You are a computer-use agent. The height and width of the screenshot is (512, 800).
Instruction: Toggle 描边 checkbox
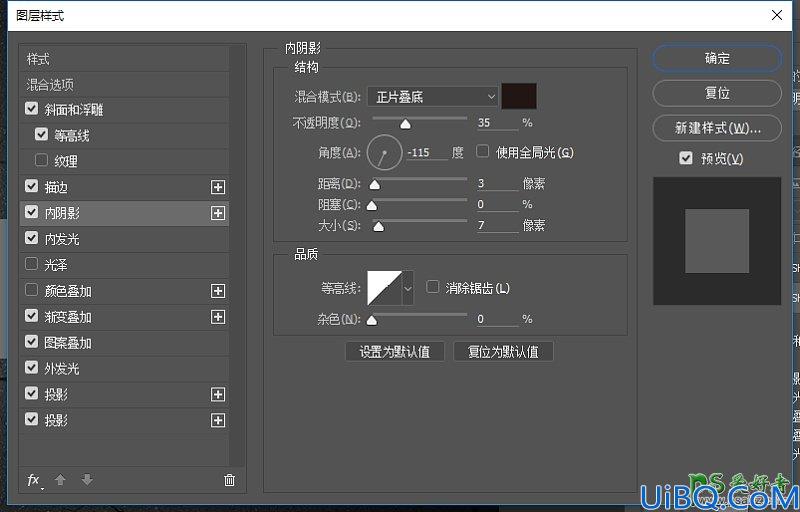pos(32,186)
